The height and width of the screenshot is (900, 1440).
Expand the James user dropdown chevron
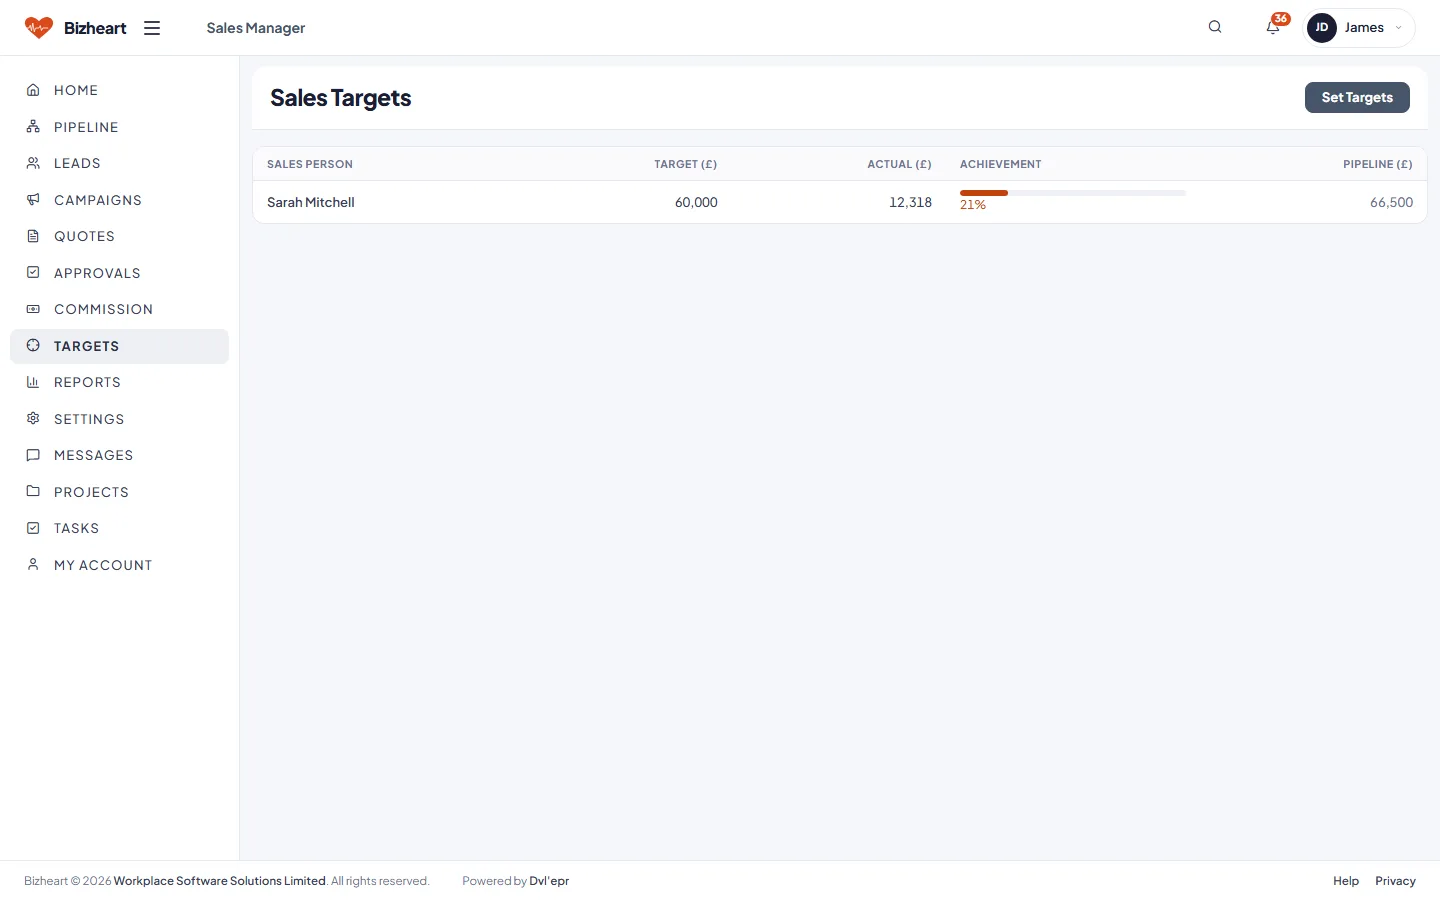(x=1398, y=28)
